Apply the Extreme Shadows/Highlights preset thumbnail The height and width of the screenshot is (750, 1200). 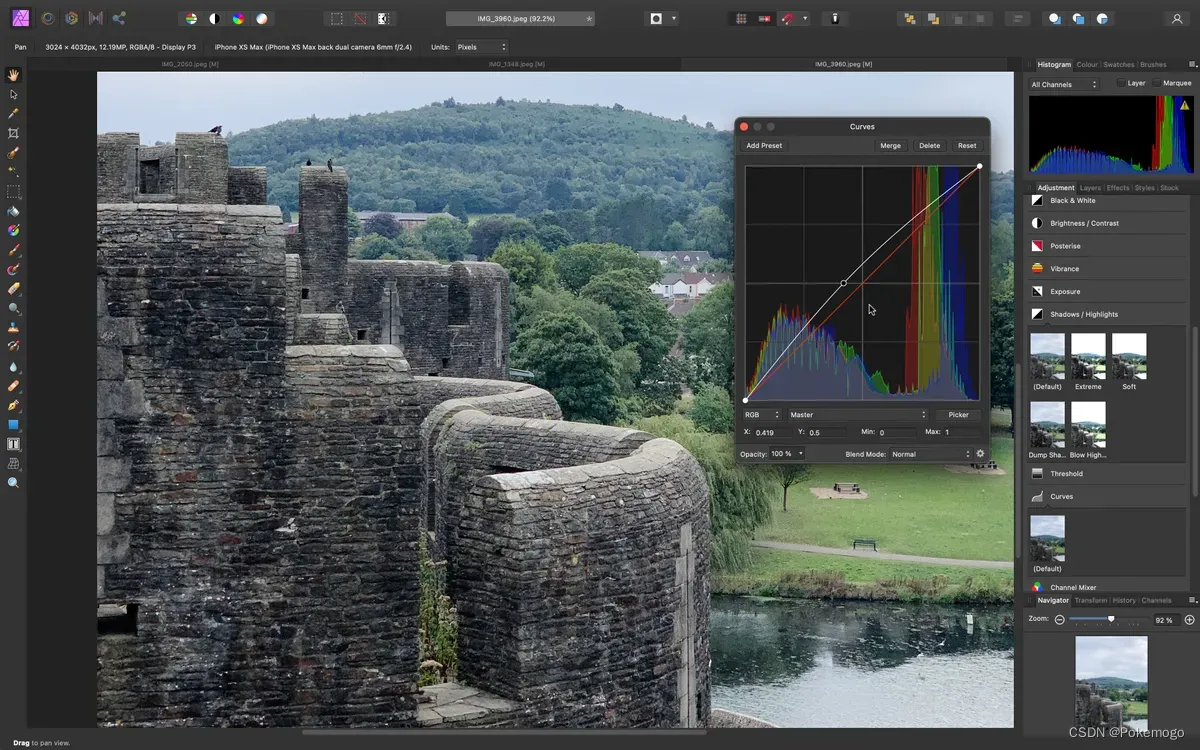point(1088,357)
